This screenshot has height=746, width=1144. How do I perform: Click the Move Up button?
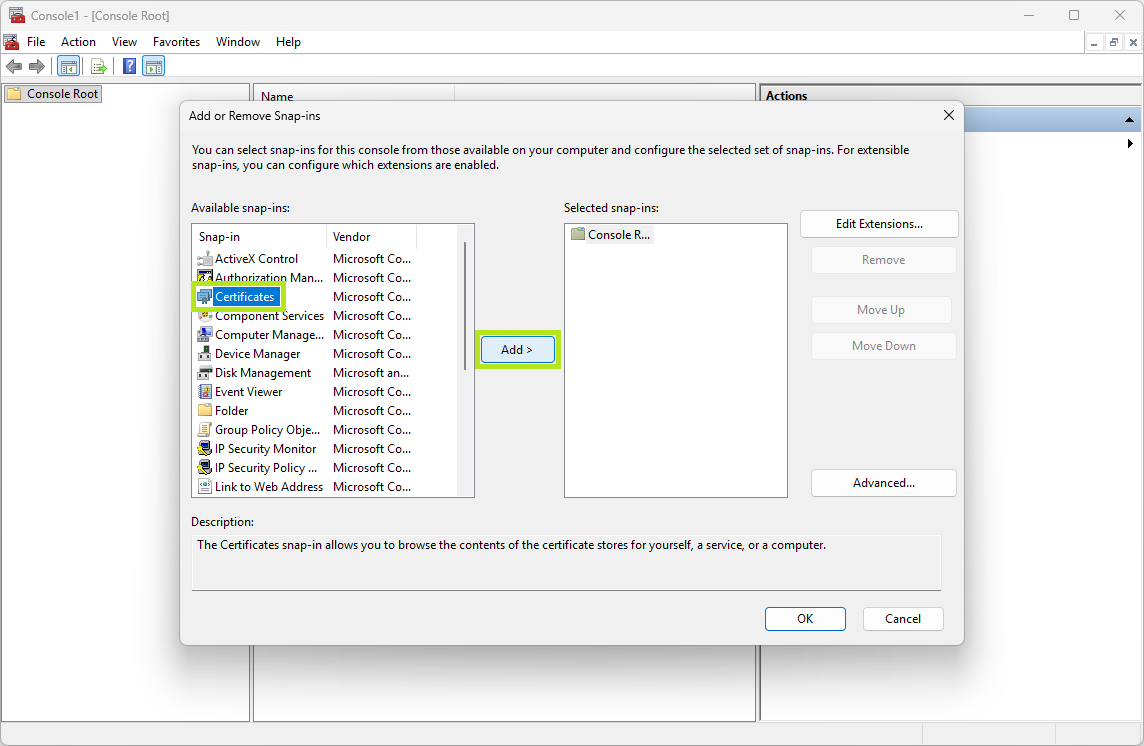(881, 309)
